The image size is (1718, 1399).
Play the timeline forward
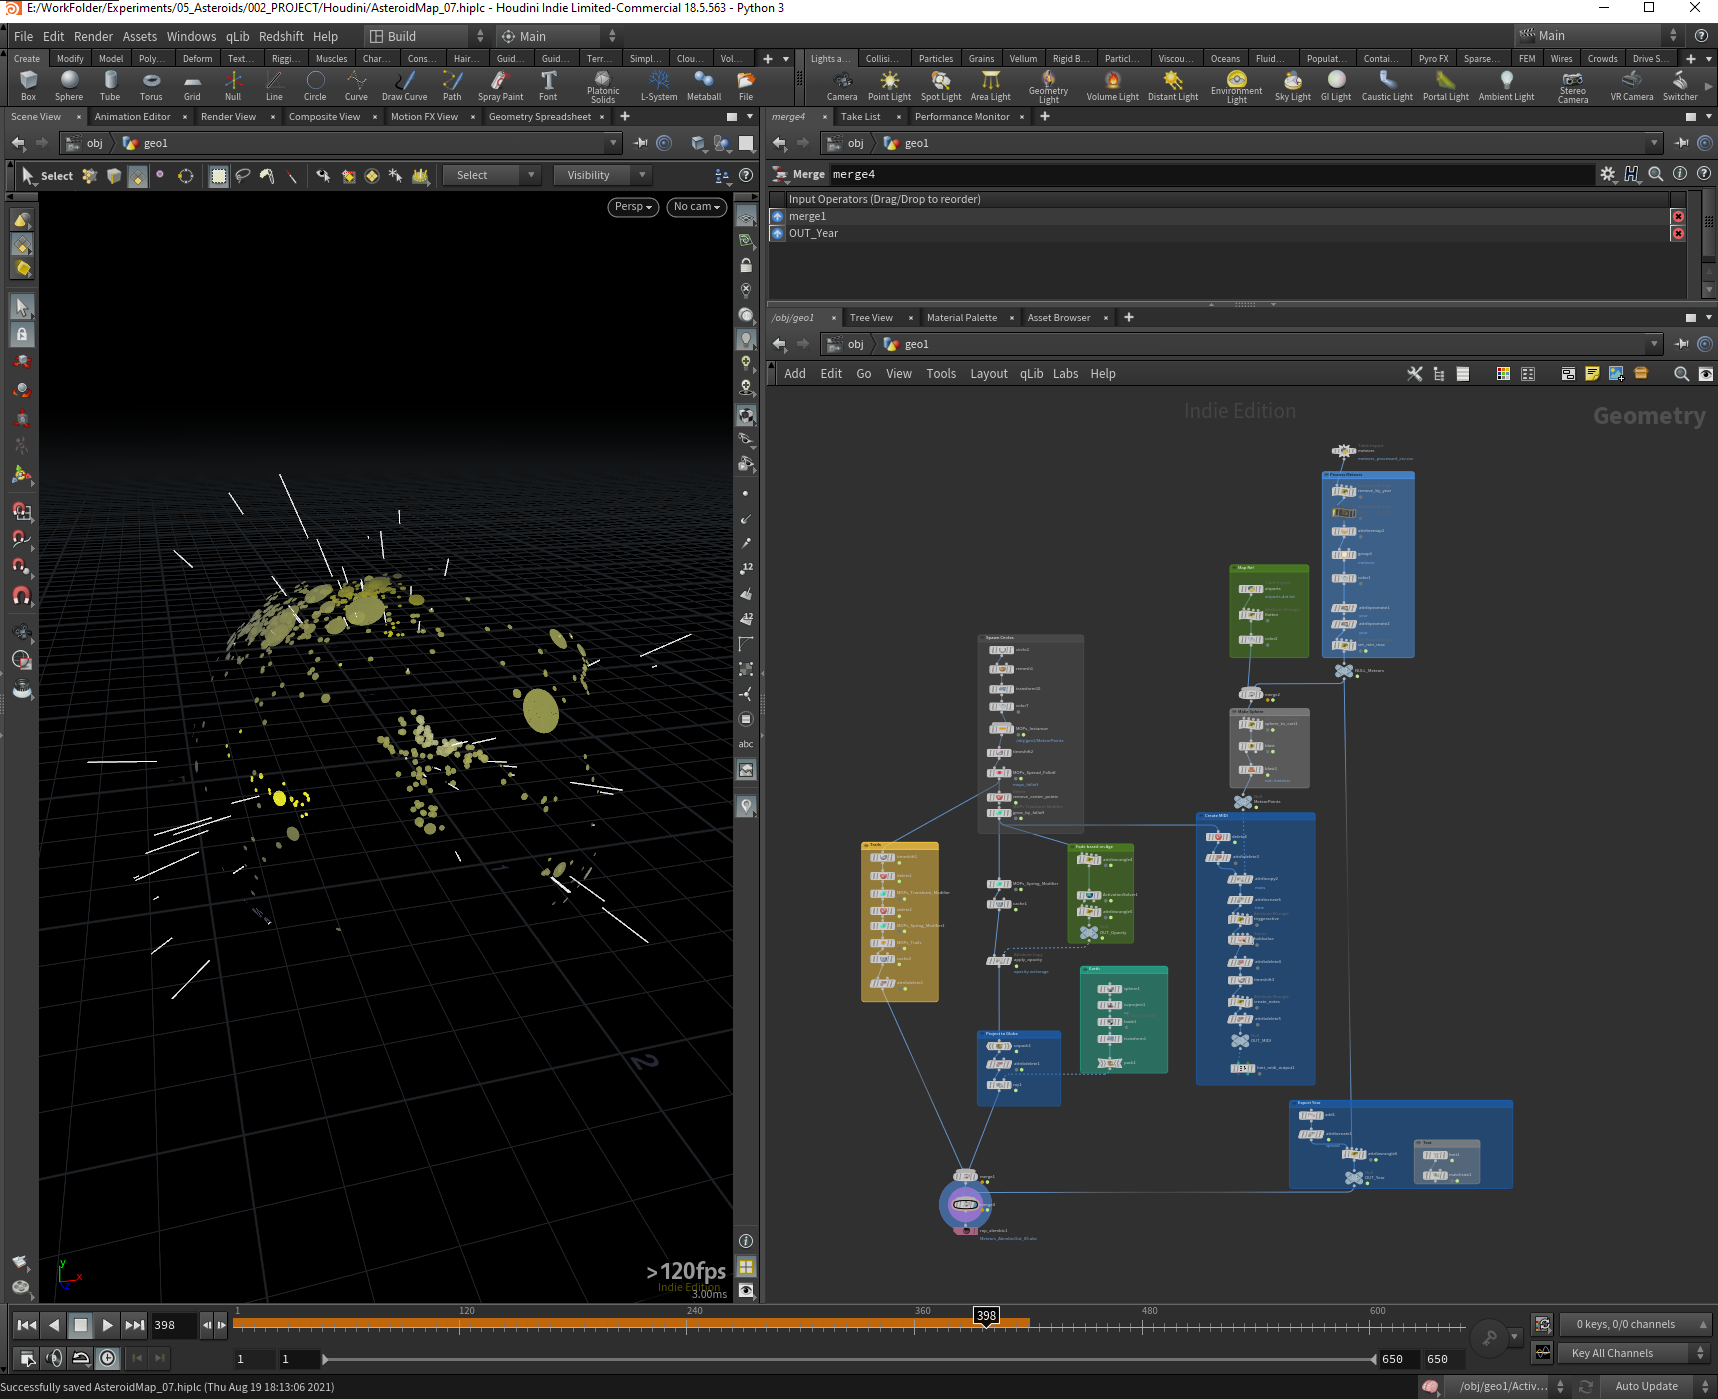pos(108,1326)
